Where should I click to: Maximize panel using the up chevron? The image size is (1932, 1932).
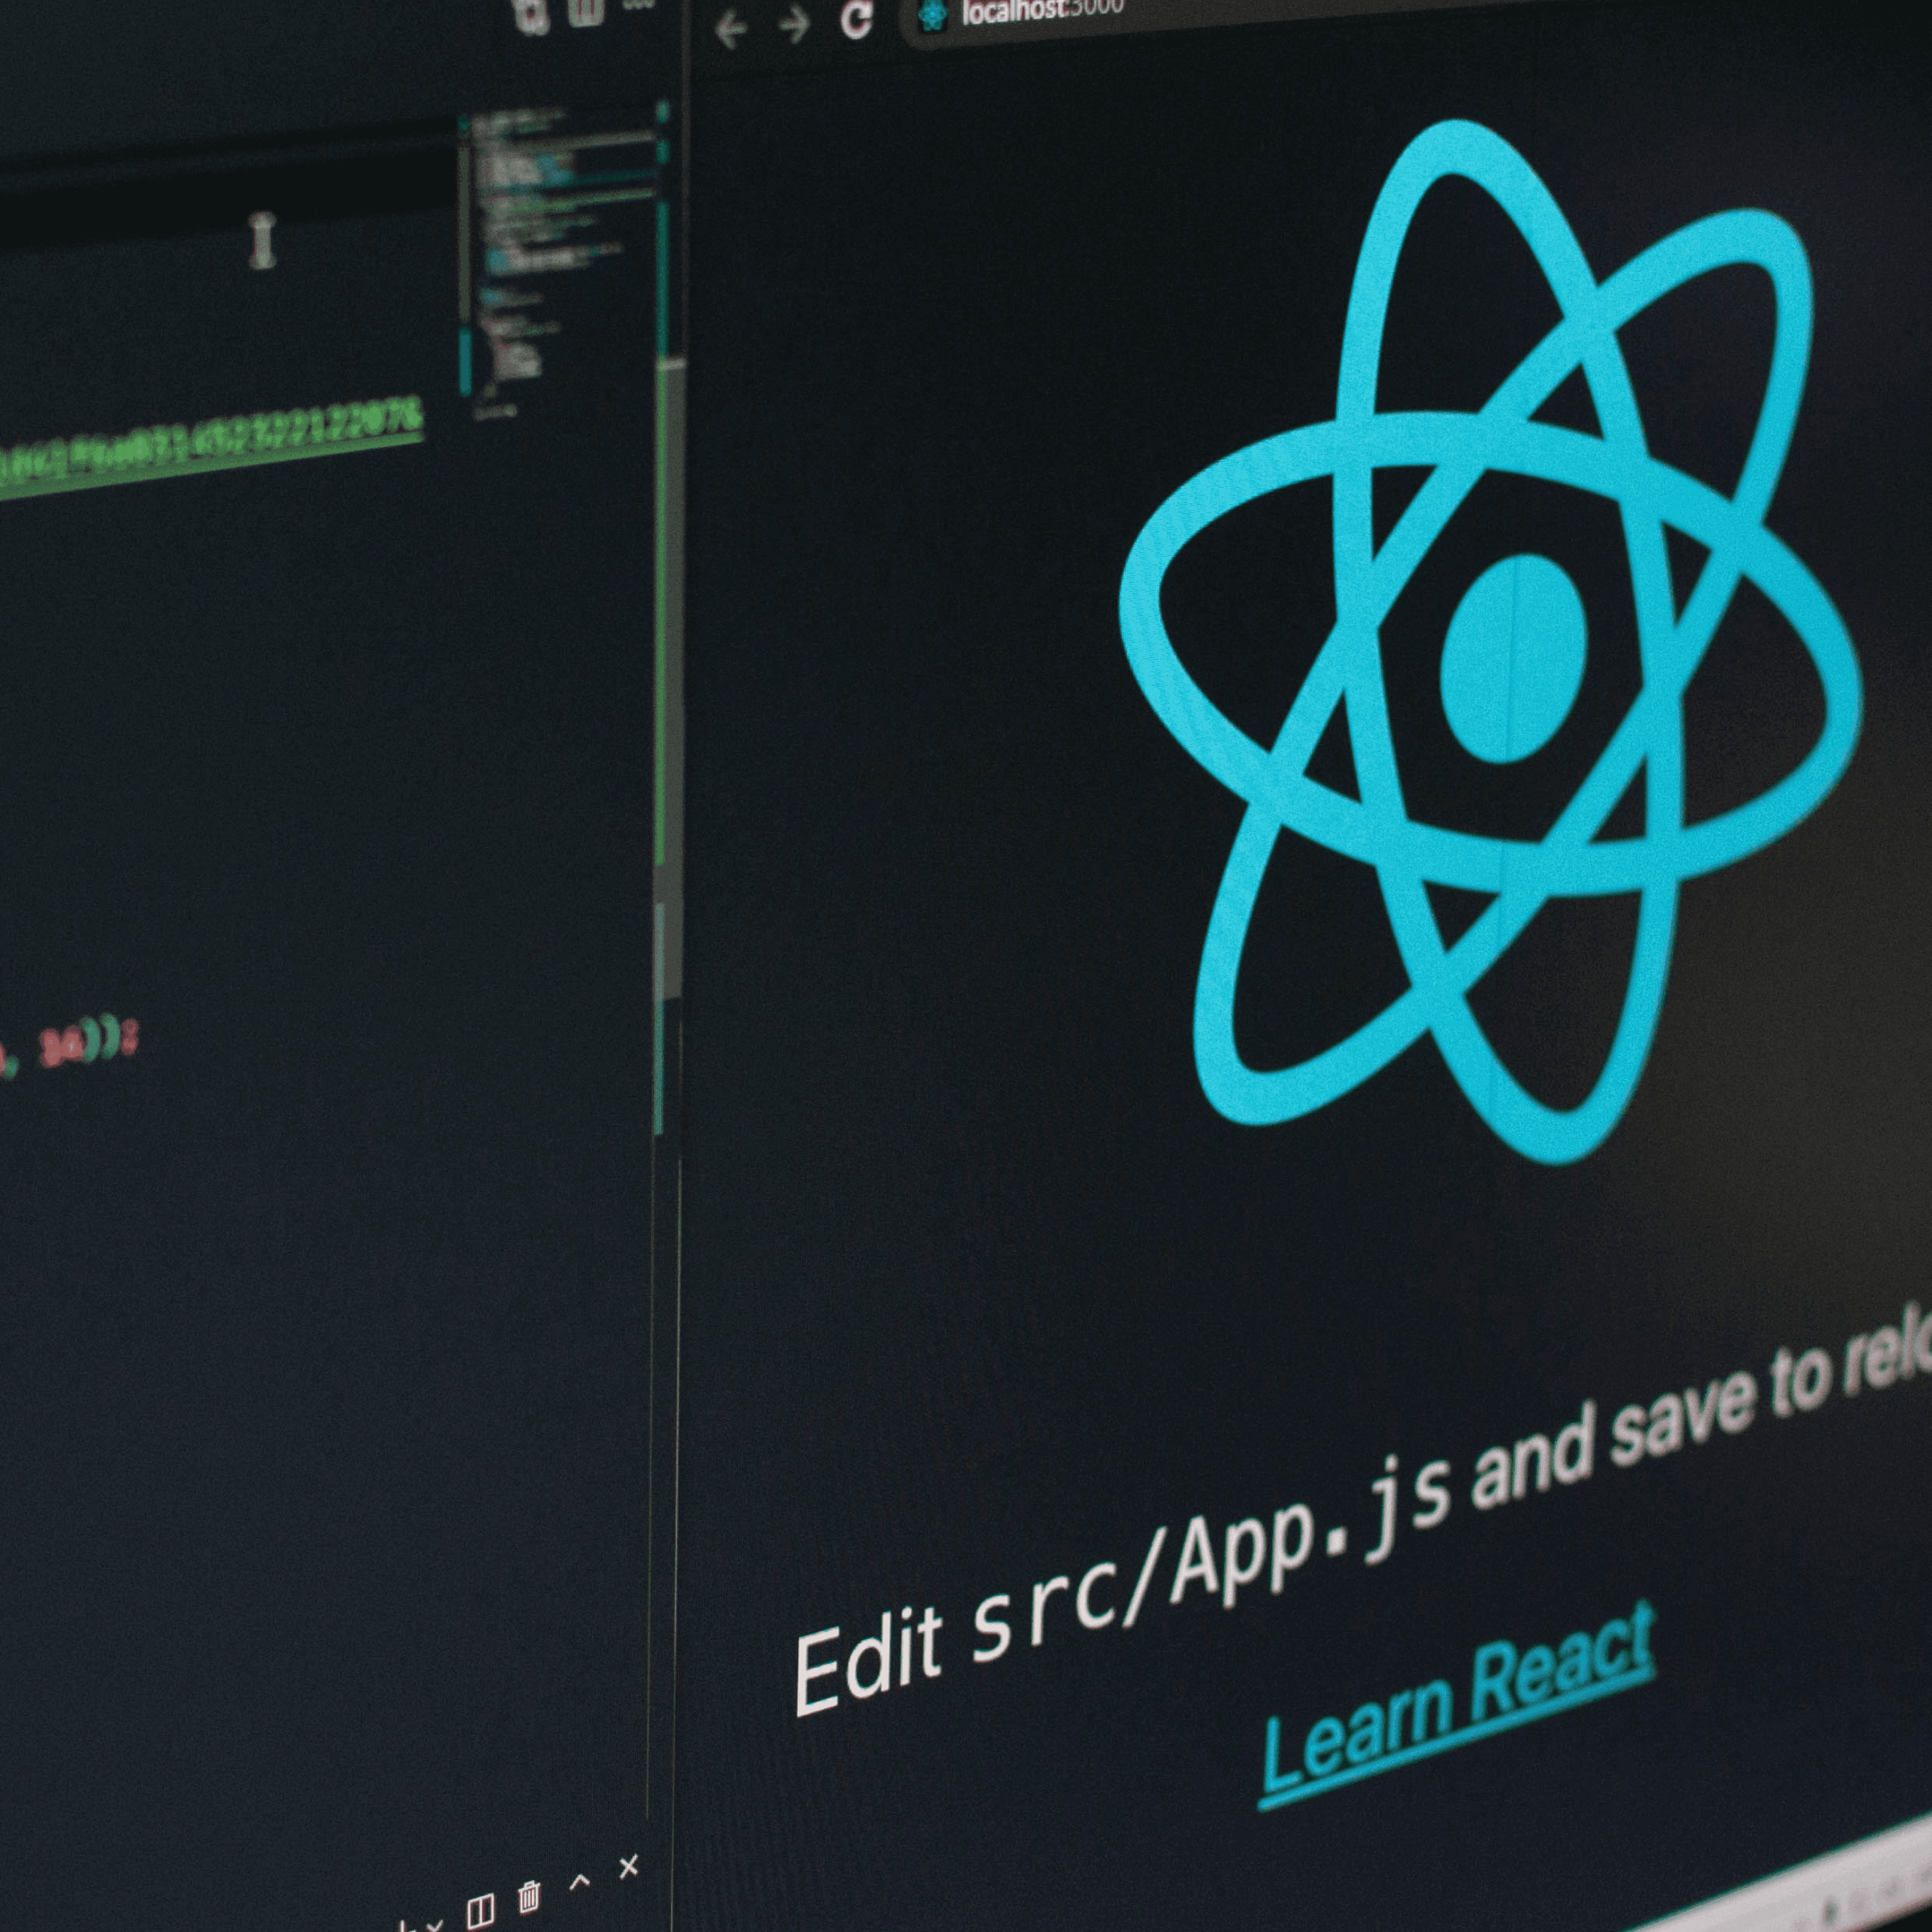(579, 1881)
